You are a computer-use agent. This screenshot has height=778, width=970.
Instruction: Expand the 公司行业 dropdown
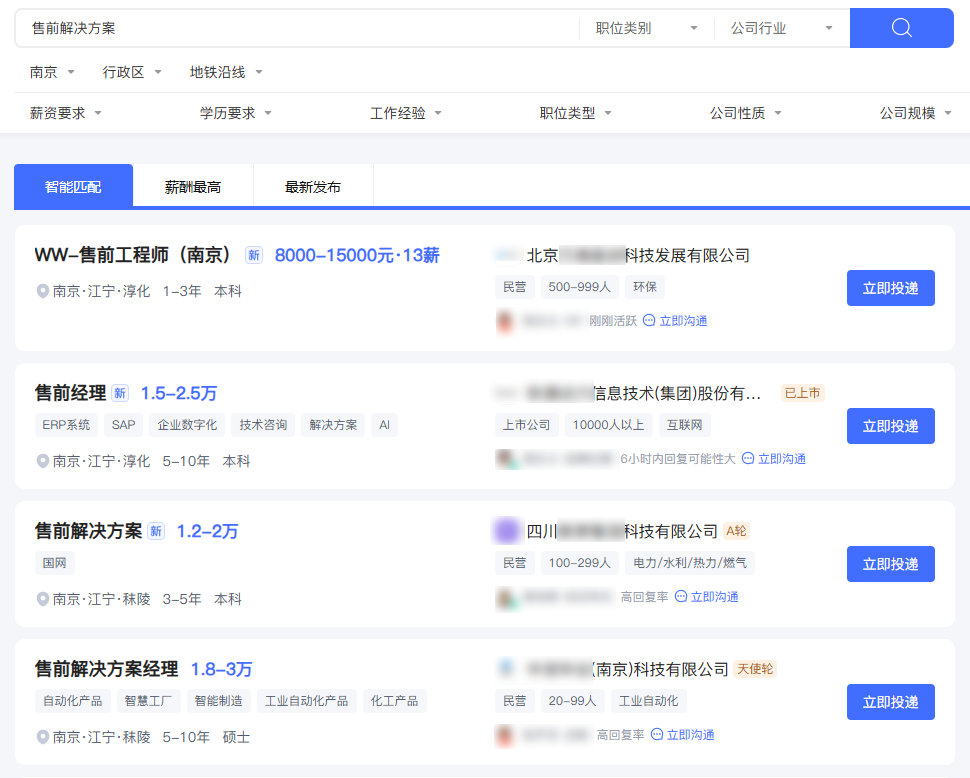click(781, 28)
